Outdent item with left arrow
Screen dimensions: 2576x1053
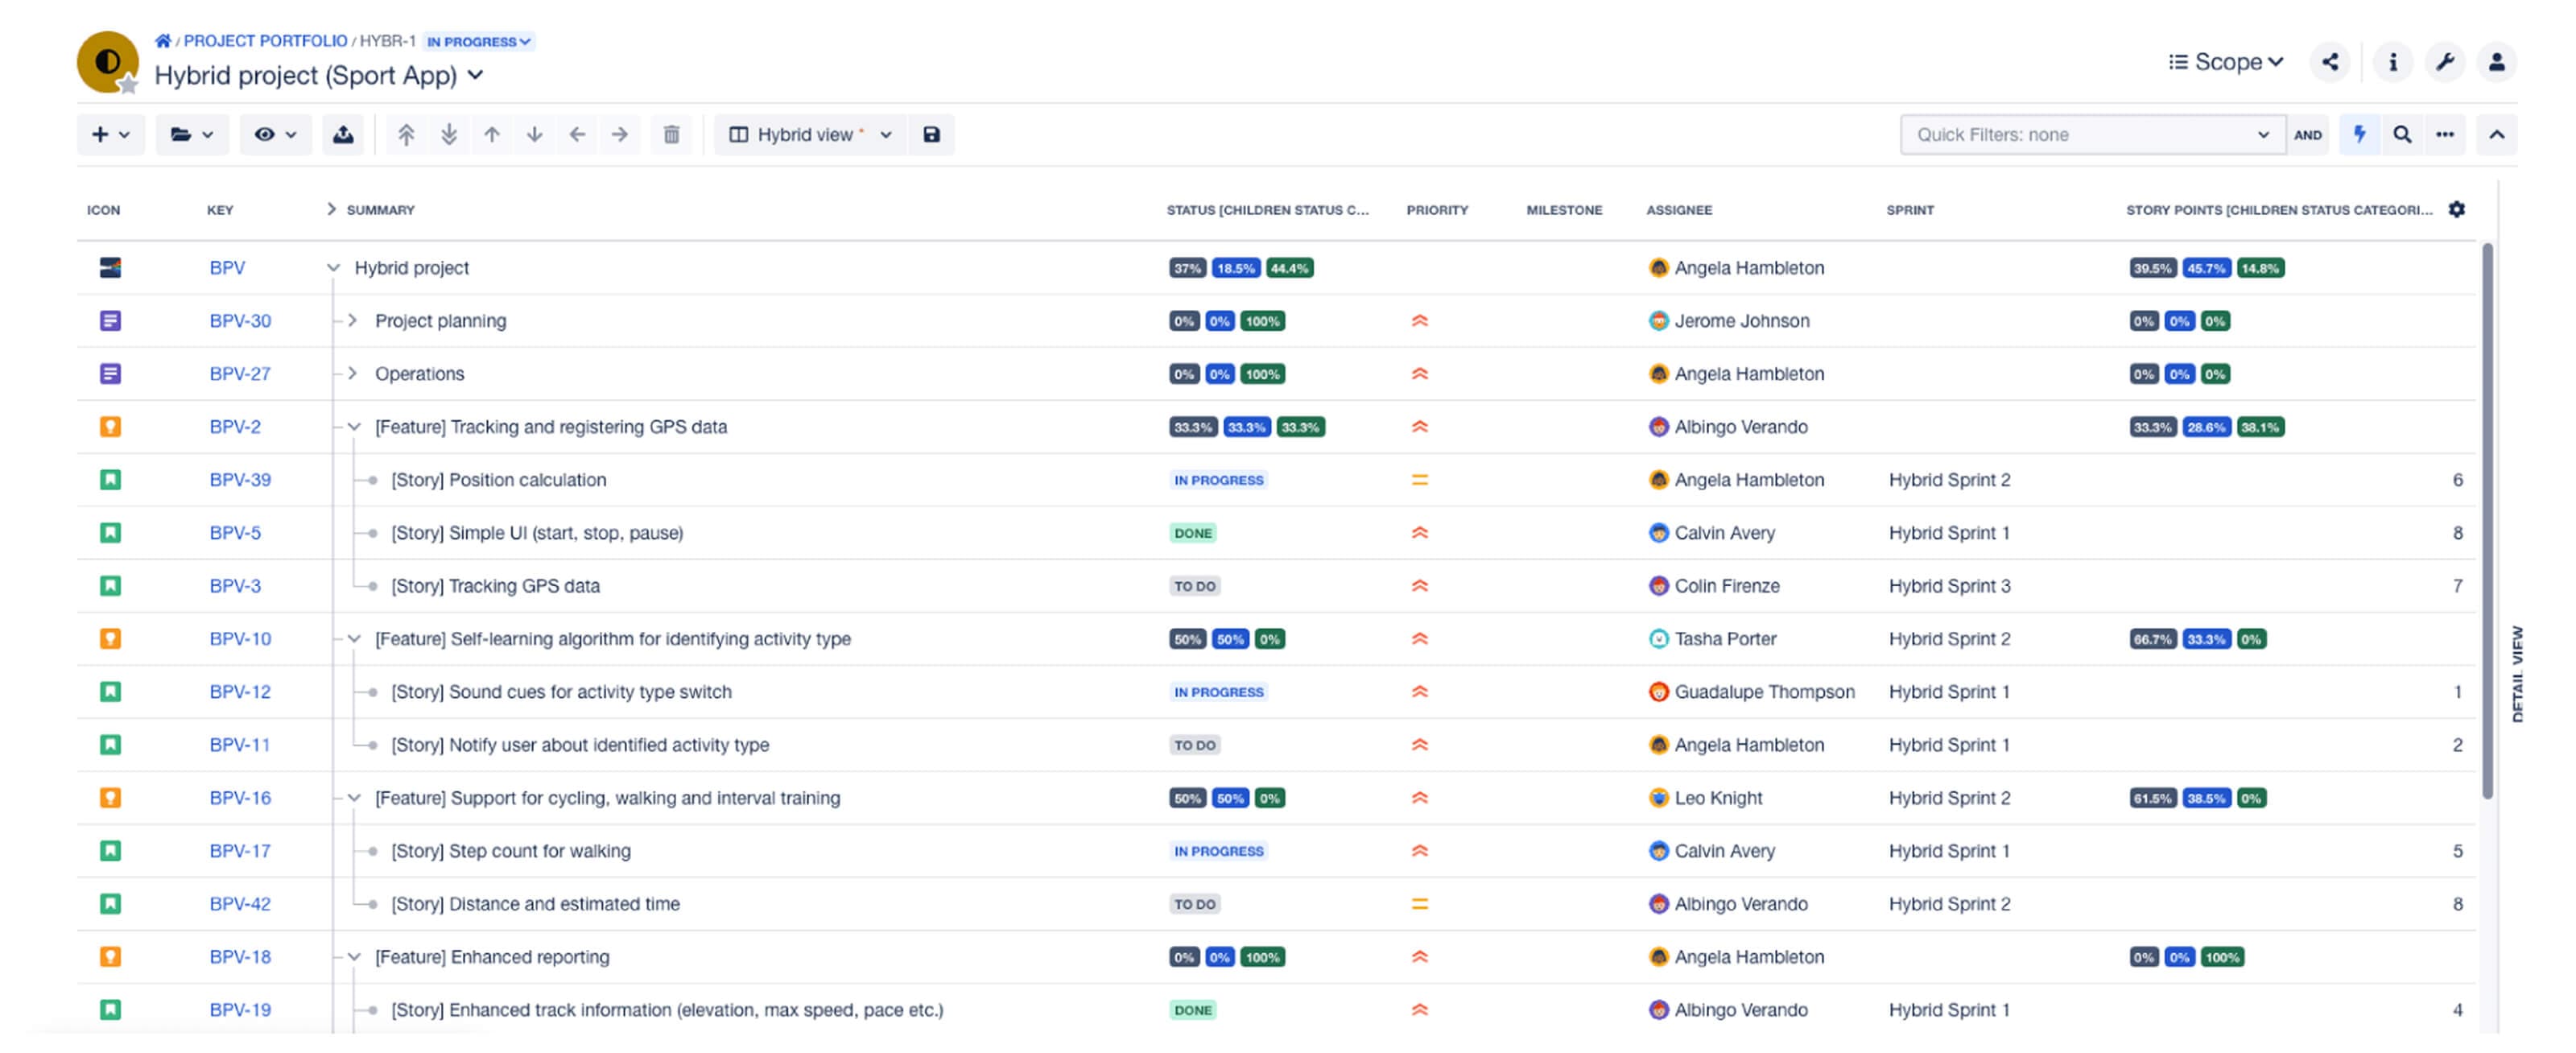coord(577,134)
